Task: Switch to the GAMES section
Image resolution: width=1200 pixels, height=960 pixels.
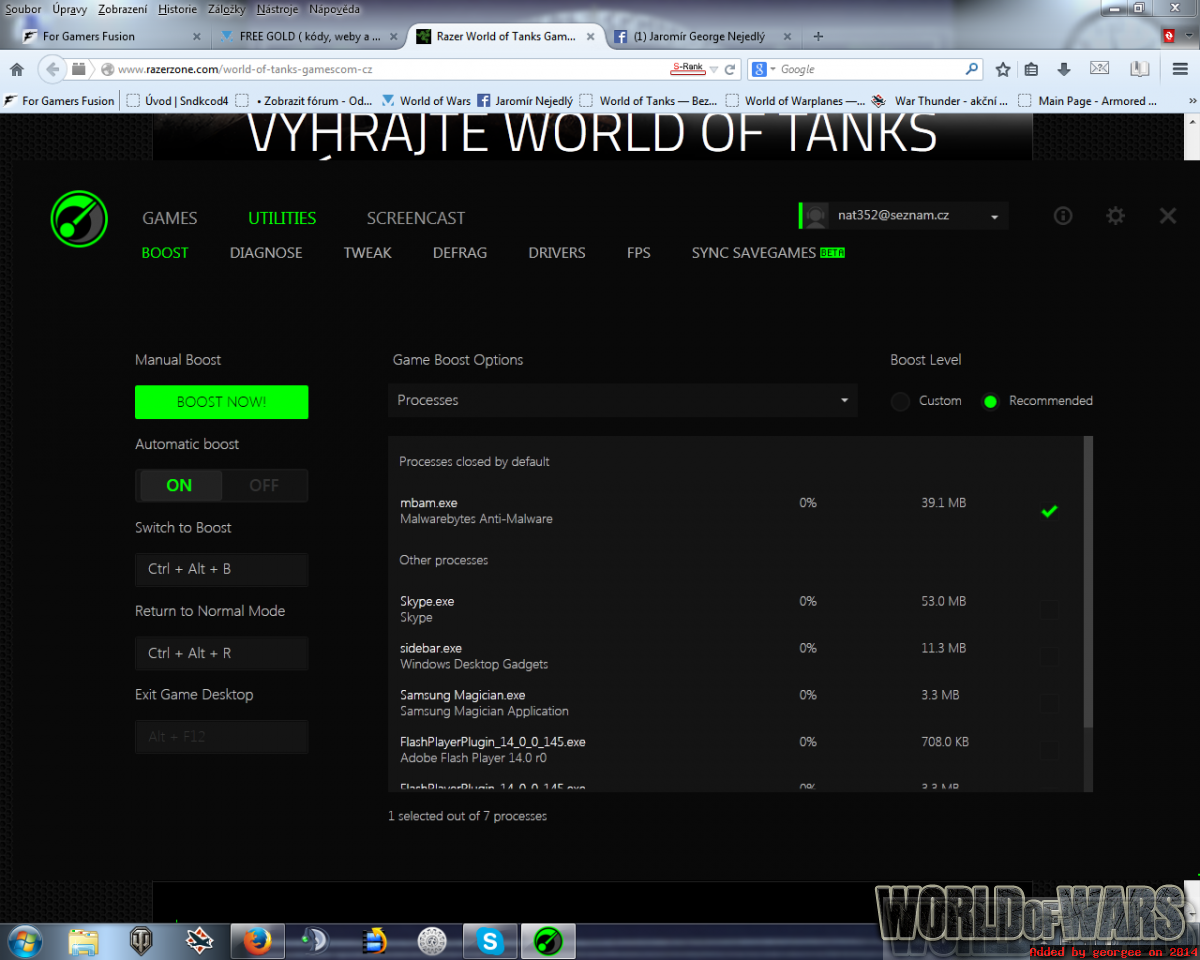Action: tap(170, 218)
